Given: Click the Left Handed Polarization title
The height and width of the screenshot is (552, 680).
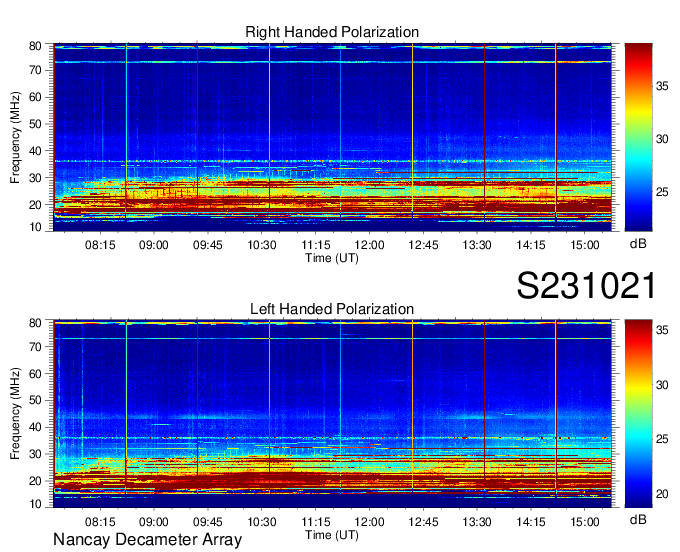Looking at the screenshot, I should [332, 309].
